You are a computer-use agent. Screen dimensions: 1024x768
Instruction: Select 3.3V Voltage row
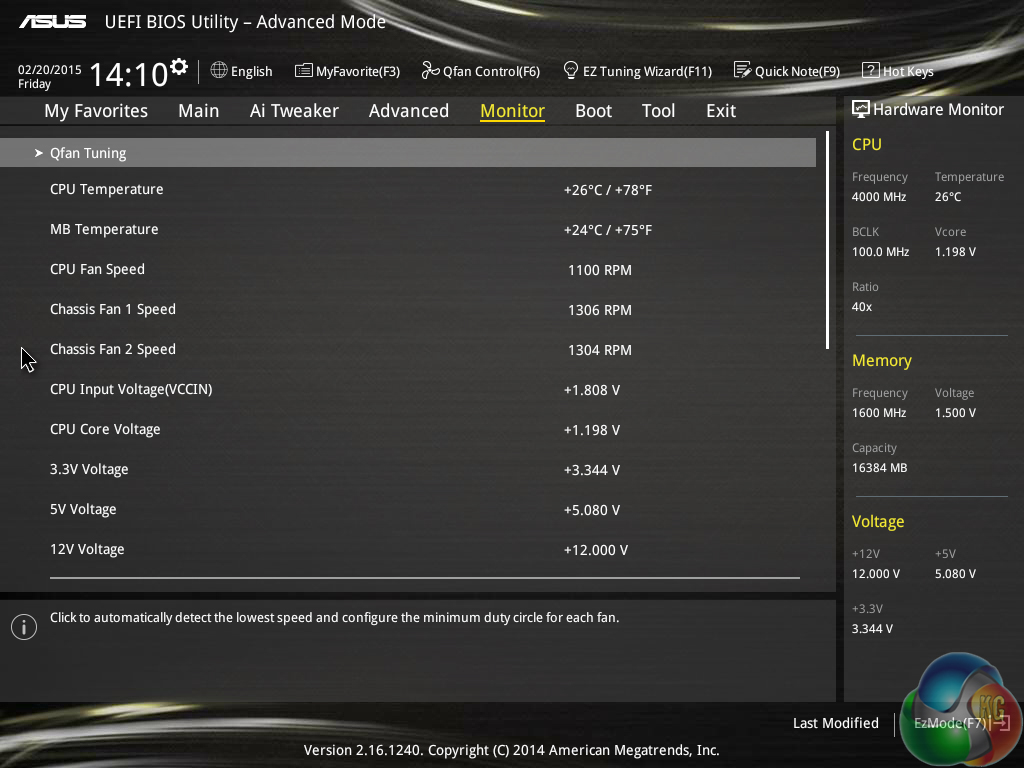[408, 470]
